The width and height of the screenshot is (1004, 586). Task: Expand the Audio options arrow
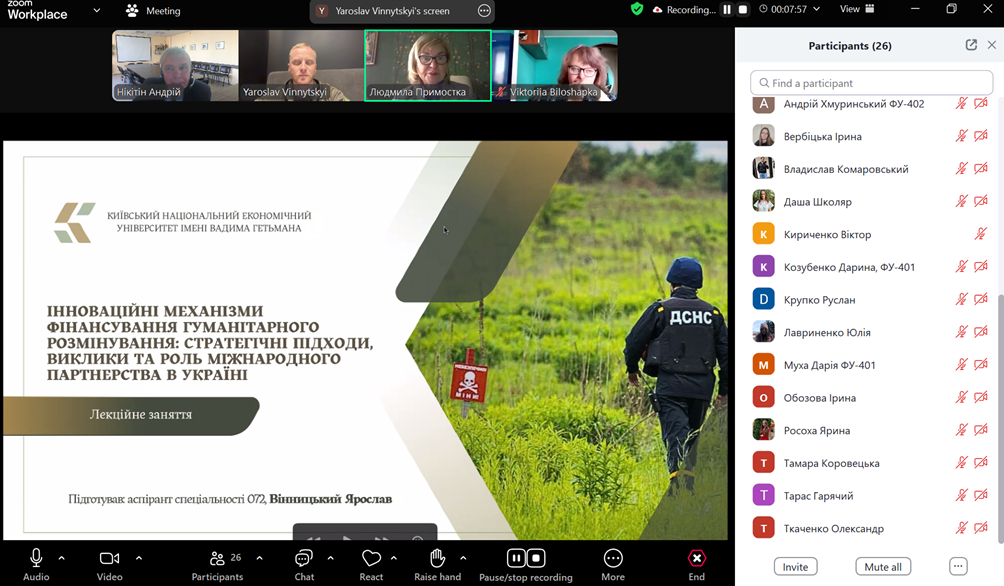pos(61,558)
